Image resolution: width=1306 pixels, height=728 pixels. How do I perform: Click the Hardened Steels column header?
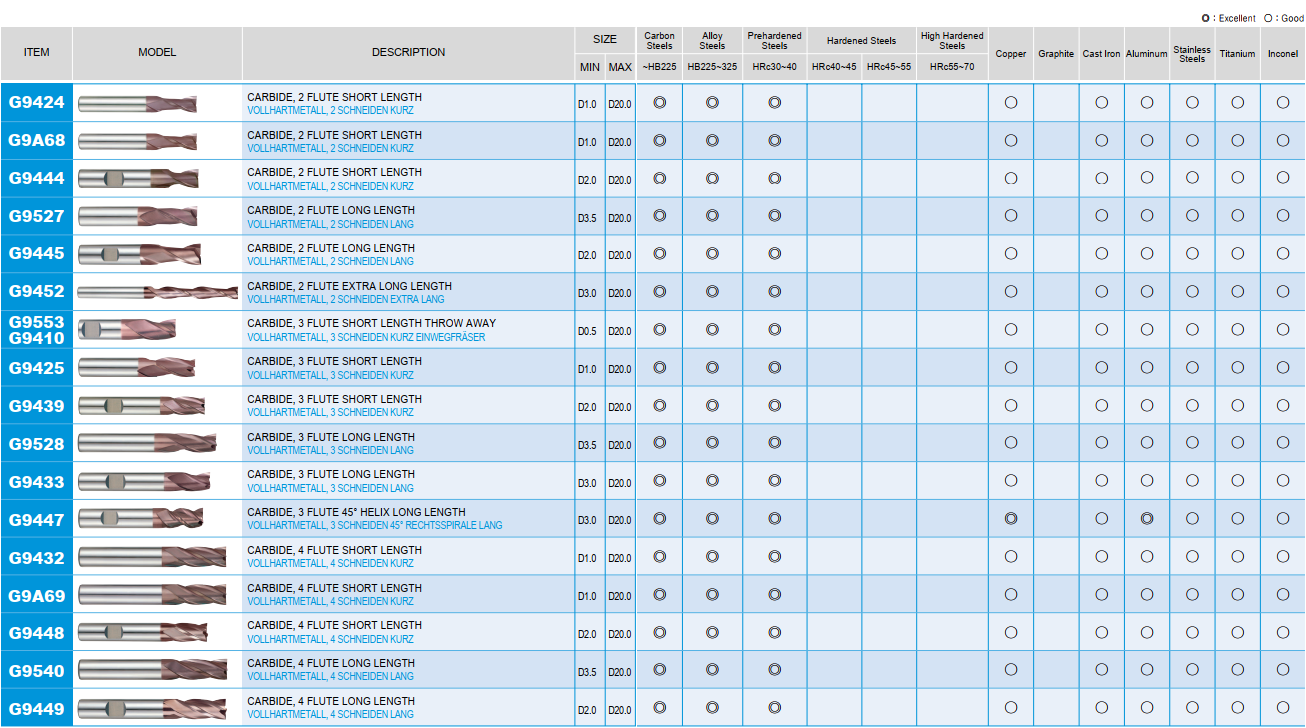861,41
